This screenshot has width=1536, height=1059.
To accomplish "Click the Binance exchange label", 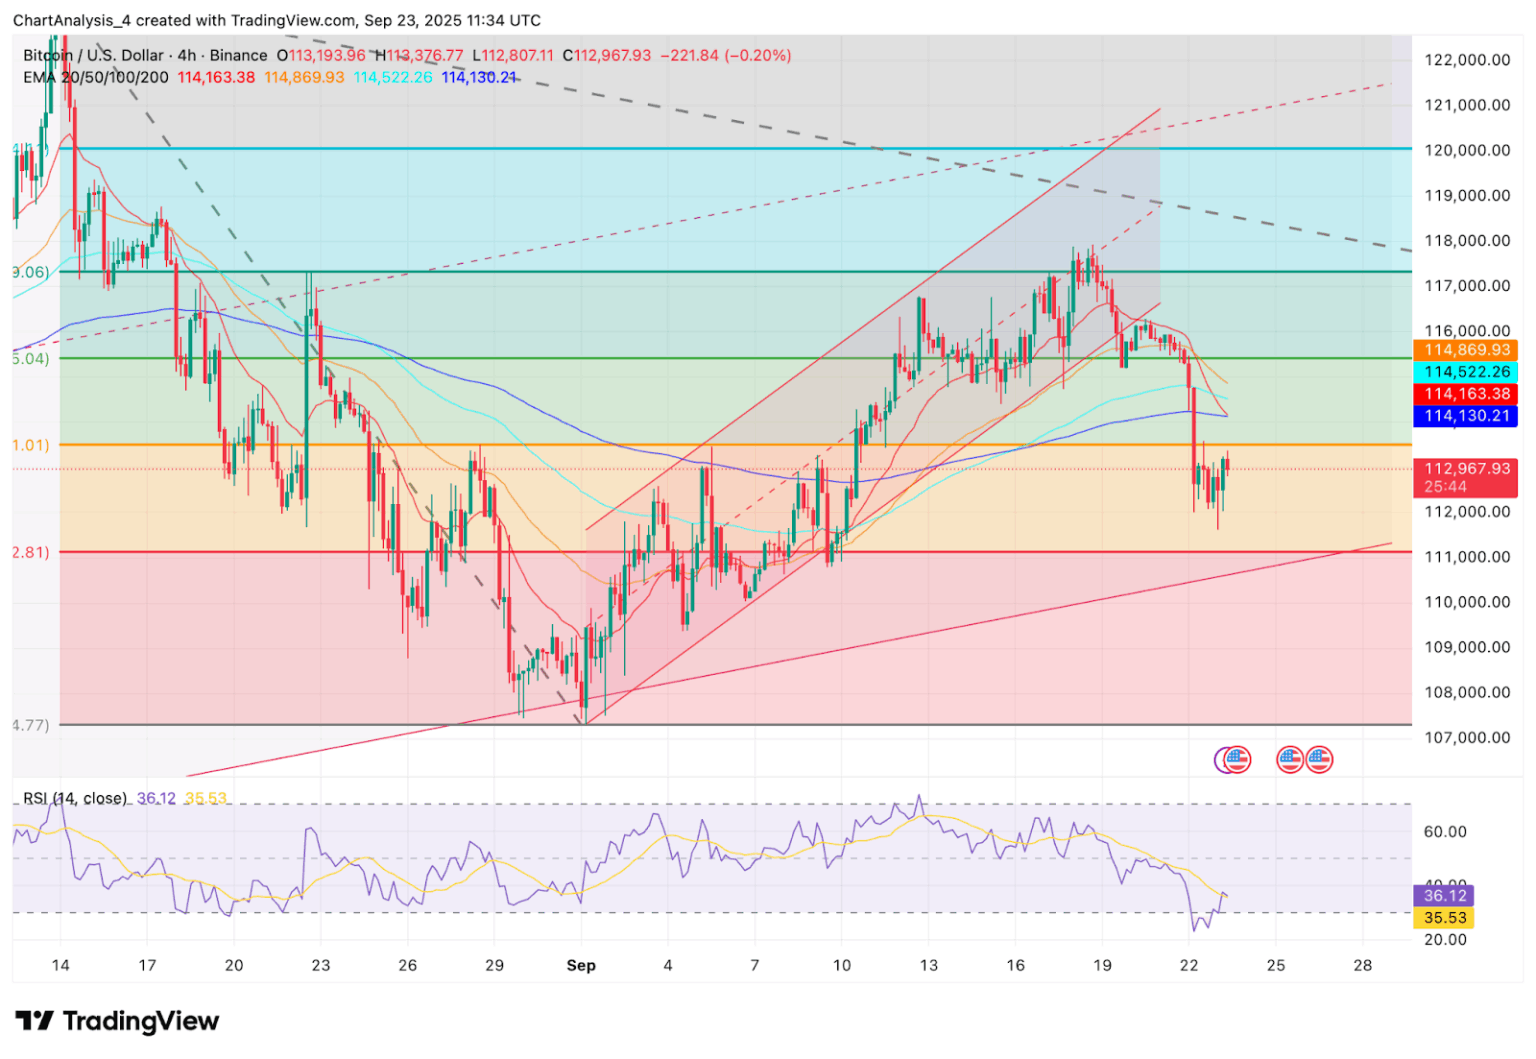I will click(x=240, y=56).
